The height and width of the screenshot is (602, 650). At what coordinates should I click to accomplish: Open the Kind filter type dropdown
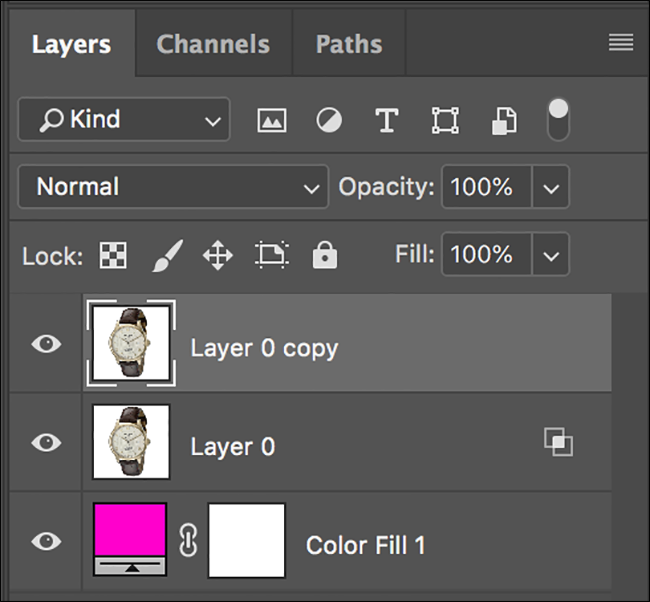pyautogui.click(x=124, y=120)
